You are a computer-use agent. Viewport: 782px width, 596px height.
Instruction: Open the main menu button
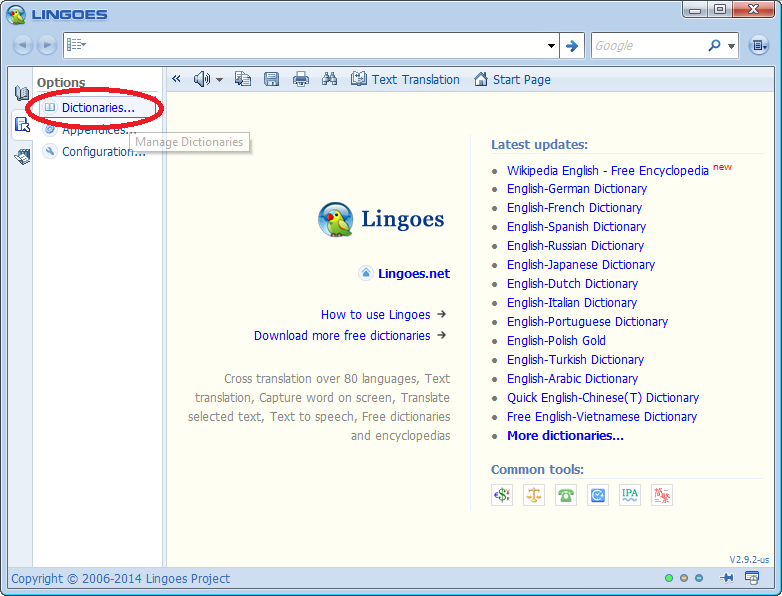(x=759, y=45)
